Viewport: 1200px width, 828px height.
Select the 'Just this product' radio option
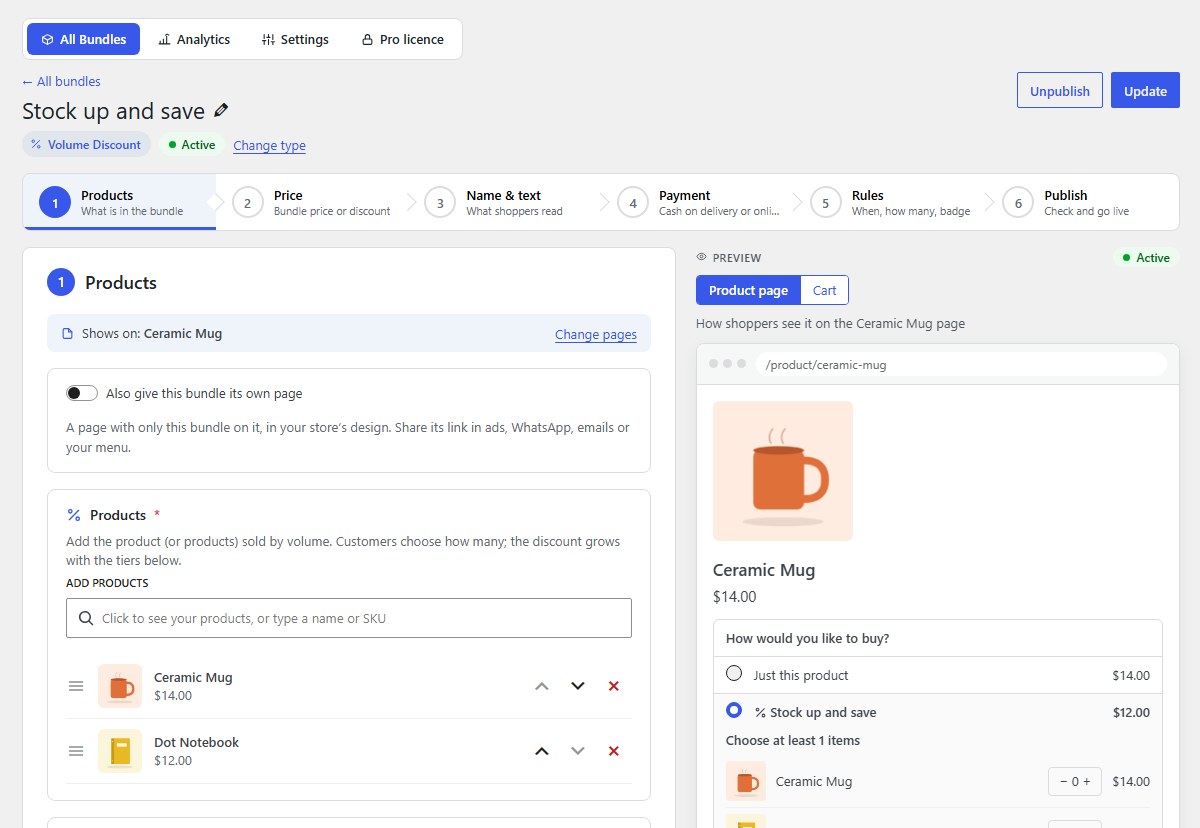coord(734,674)
